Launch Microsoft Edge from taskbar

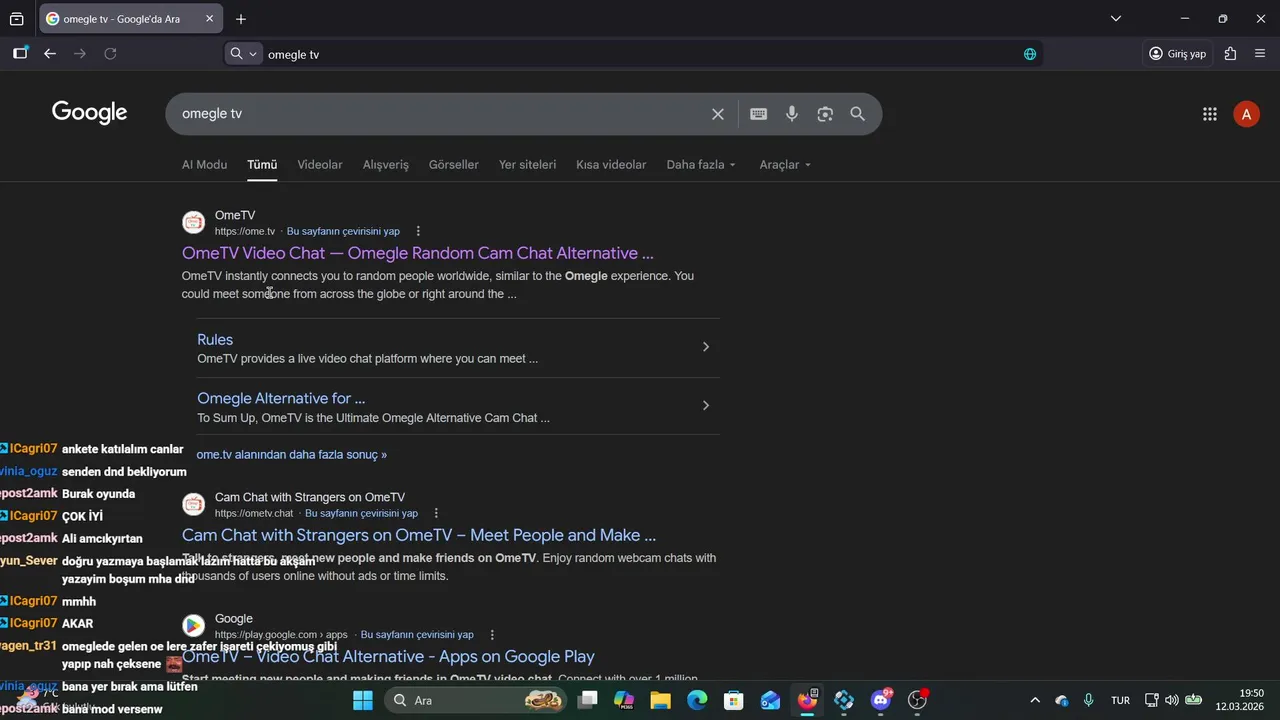[x=697, y=700]
